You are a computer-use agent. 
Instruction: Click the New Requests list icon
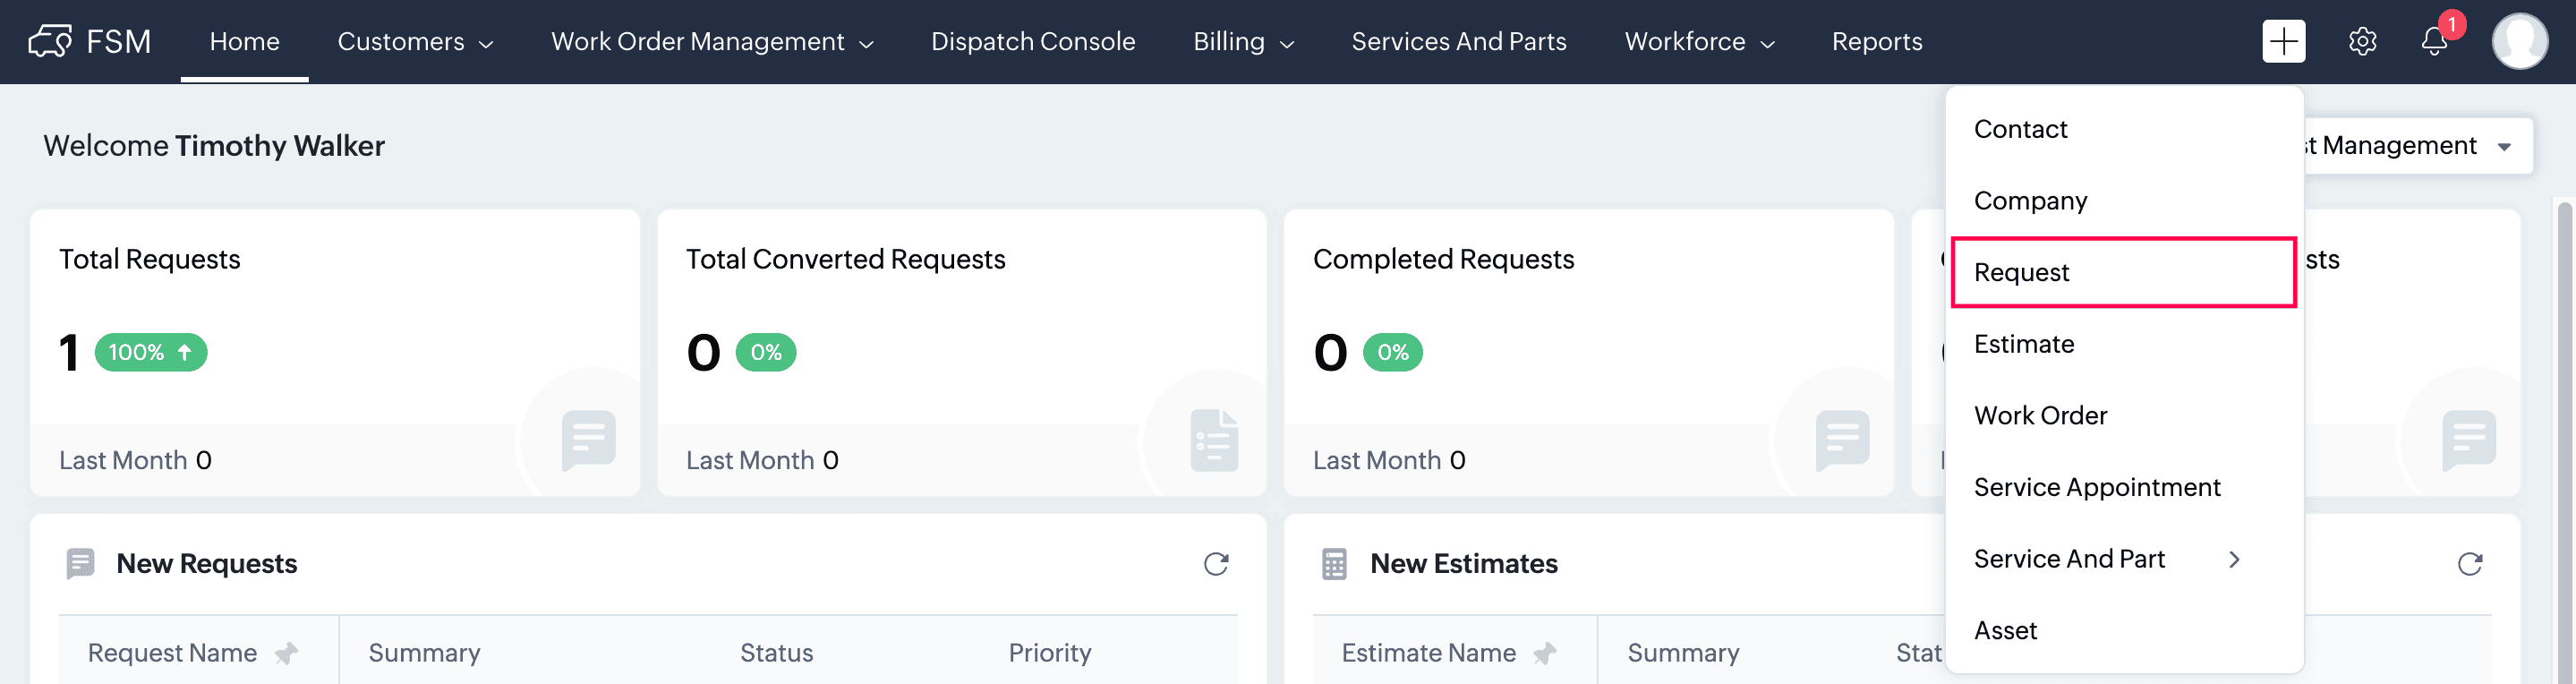(x=80, y=564)
